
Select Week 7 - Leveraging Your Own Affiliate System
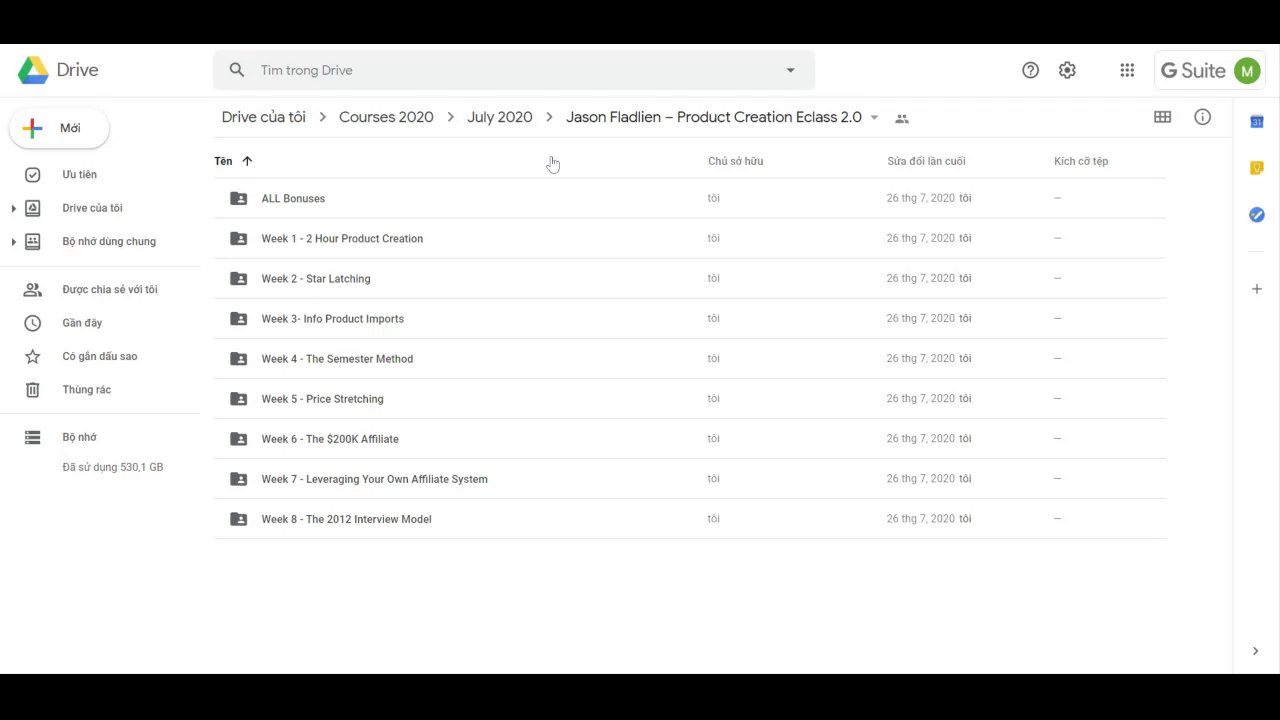[374, 478]
